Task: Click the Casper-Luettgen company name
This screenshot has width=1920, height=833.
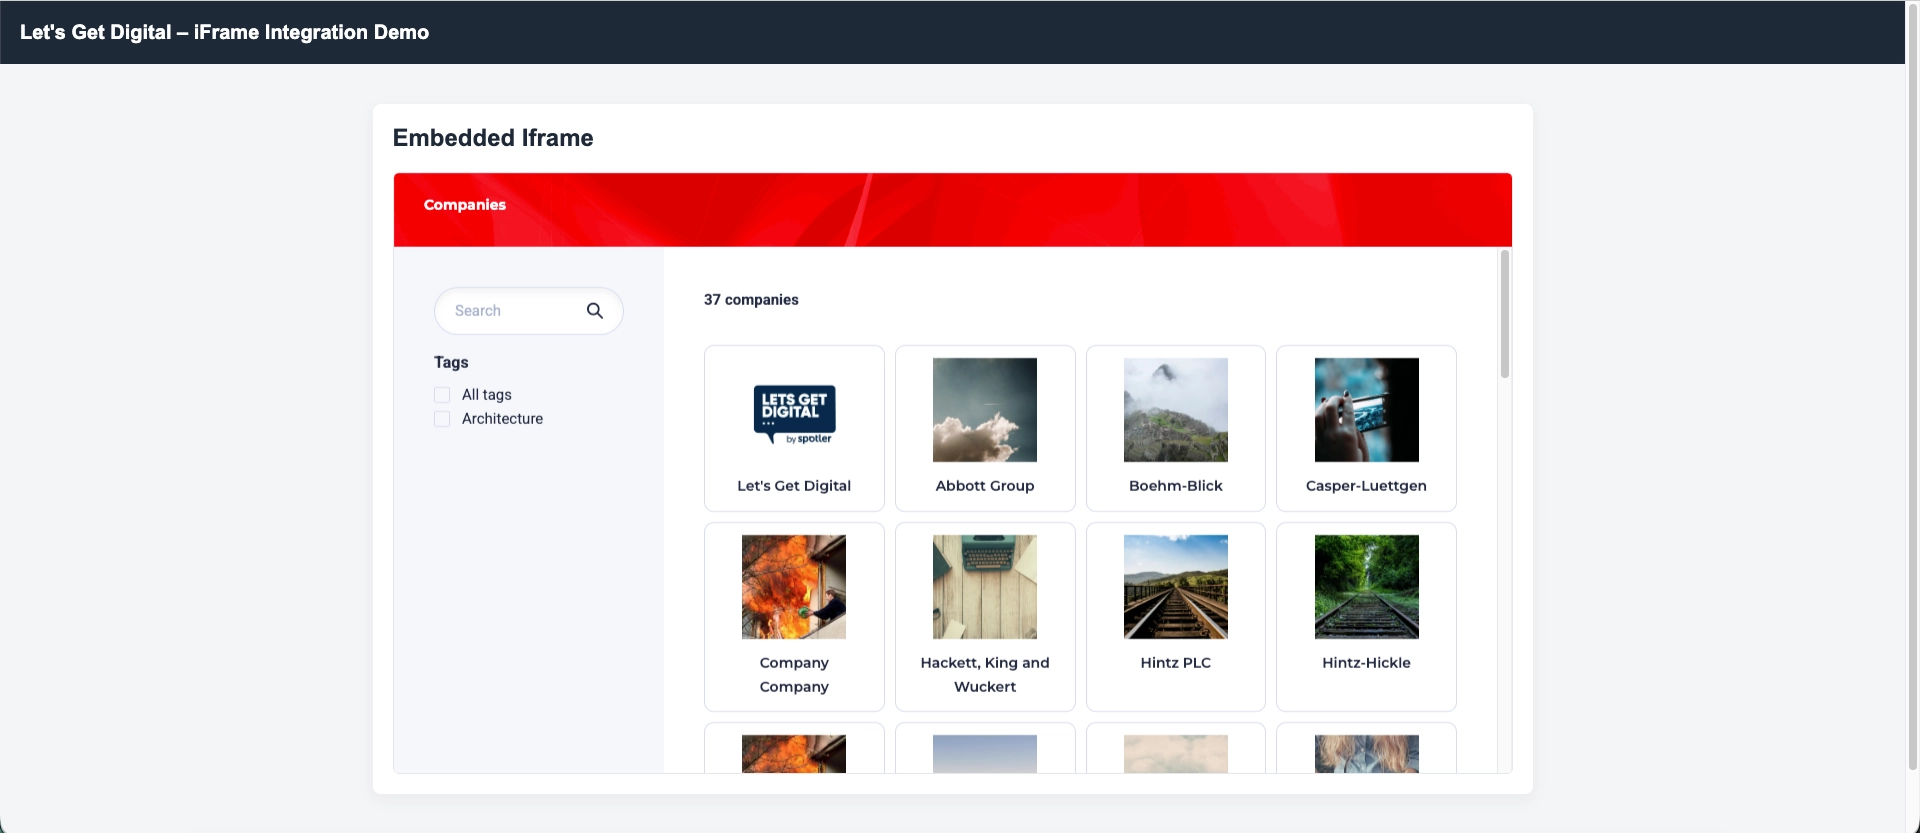Action: point(1366,486)
